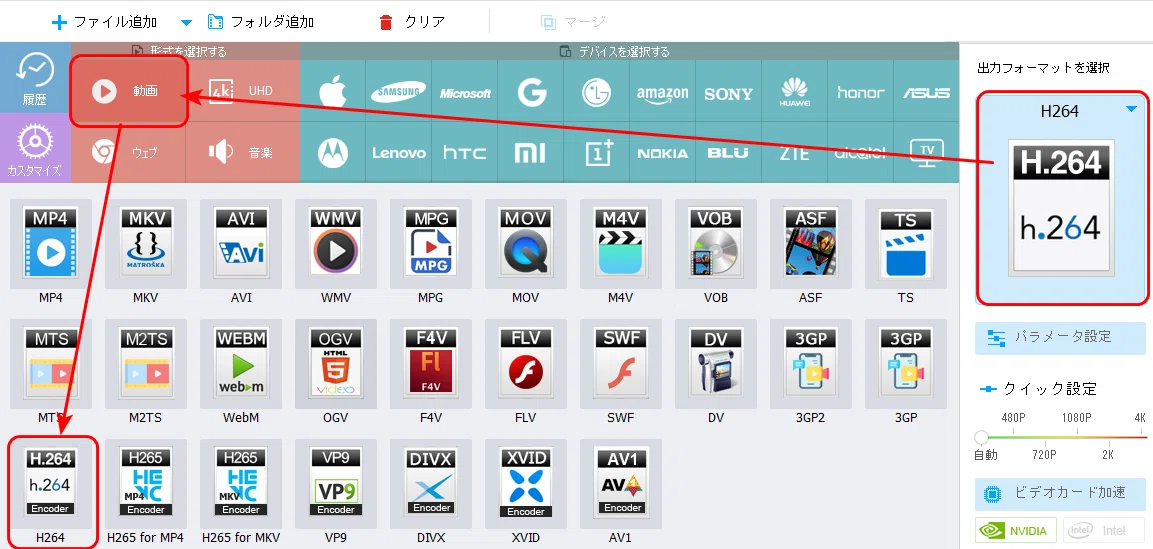Pick the M4V format icon
Viewport: 1153px width, 549px height.
click(621, 243)
